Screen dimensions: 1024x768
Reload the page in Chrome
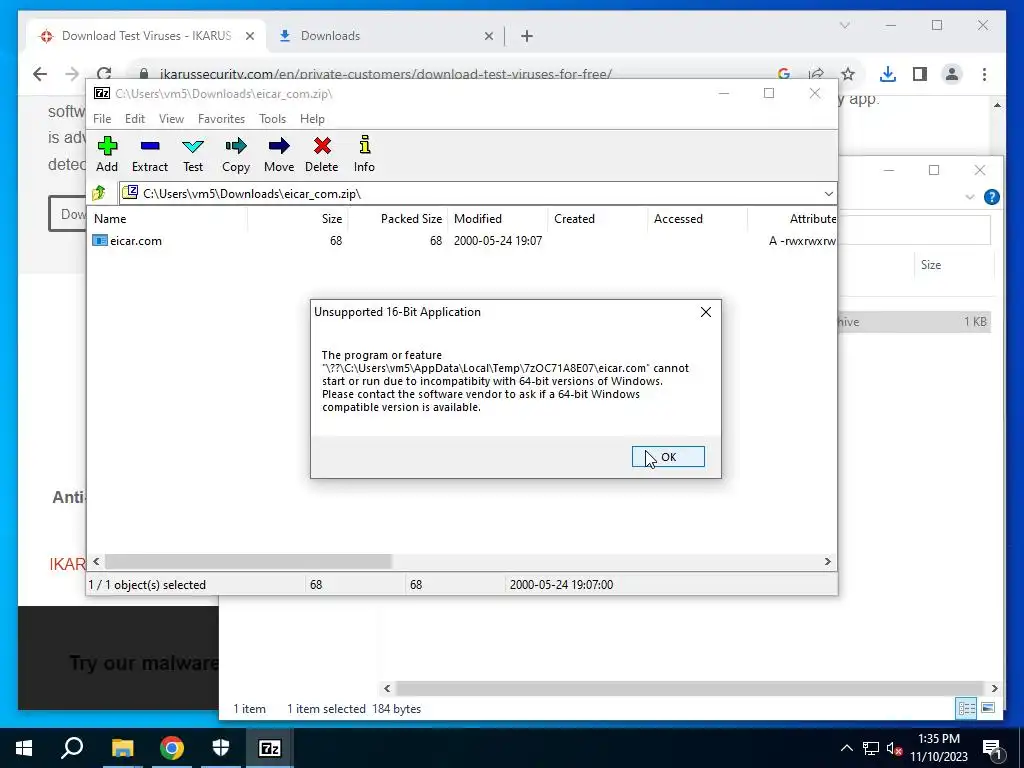pos(104,74)
